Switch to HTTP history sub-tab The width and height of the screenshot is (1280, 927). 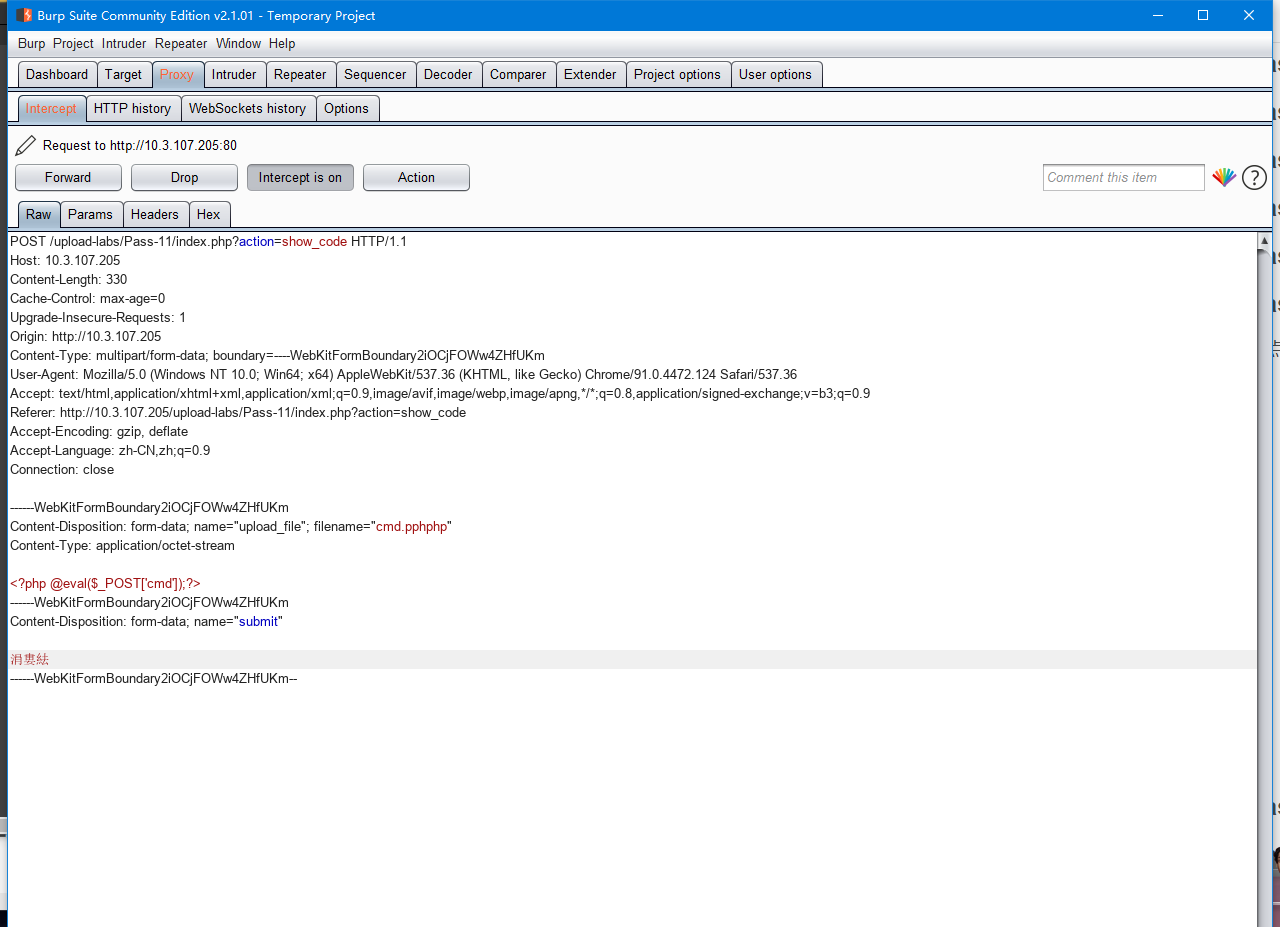132,109
